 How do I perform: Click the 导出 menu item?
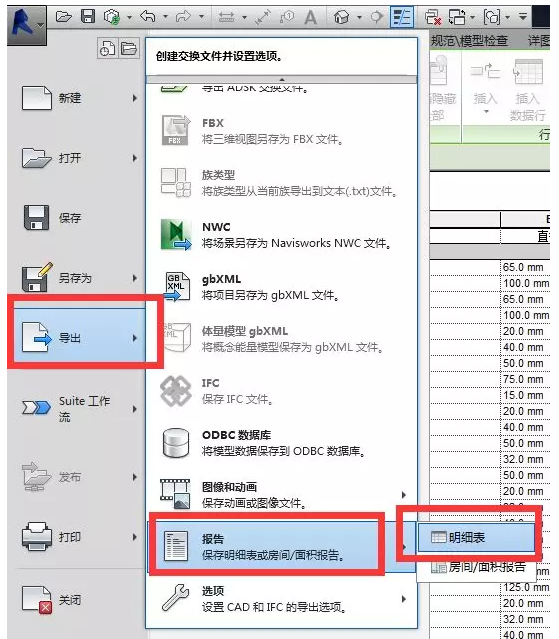pos(80,338)
